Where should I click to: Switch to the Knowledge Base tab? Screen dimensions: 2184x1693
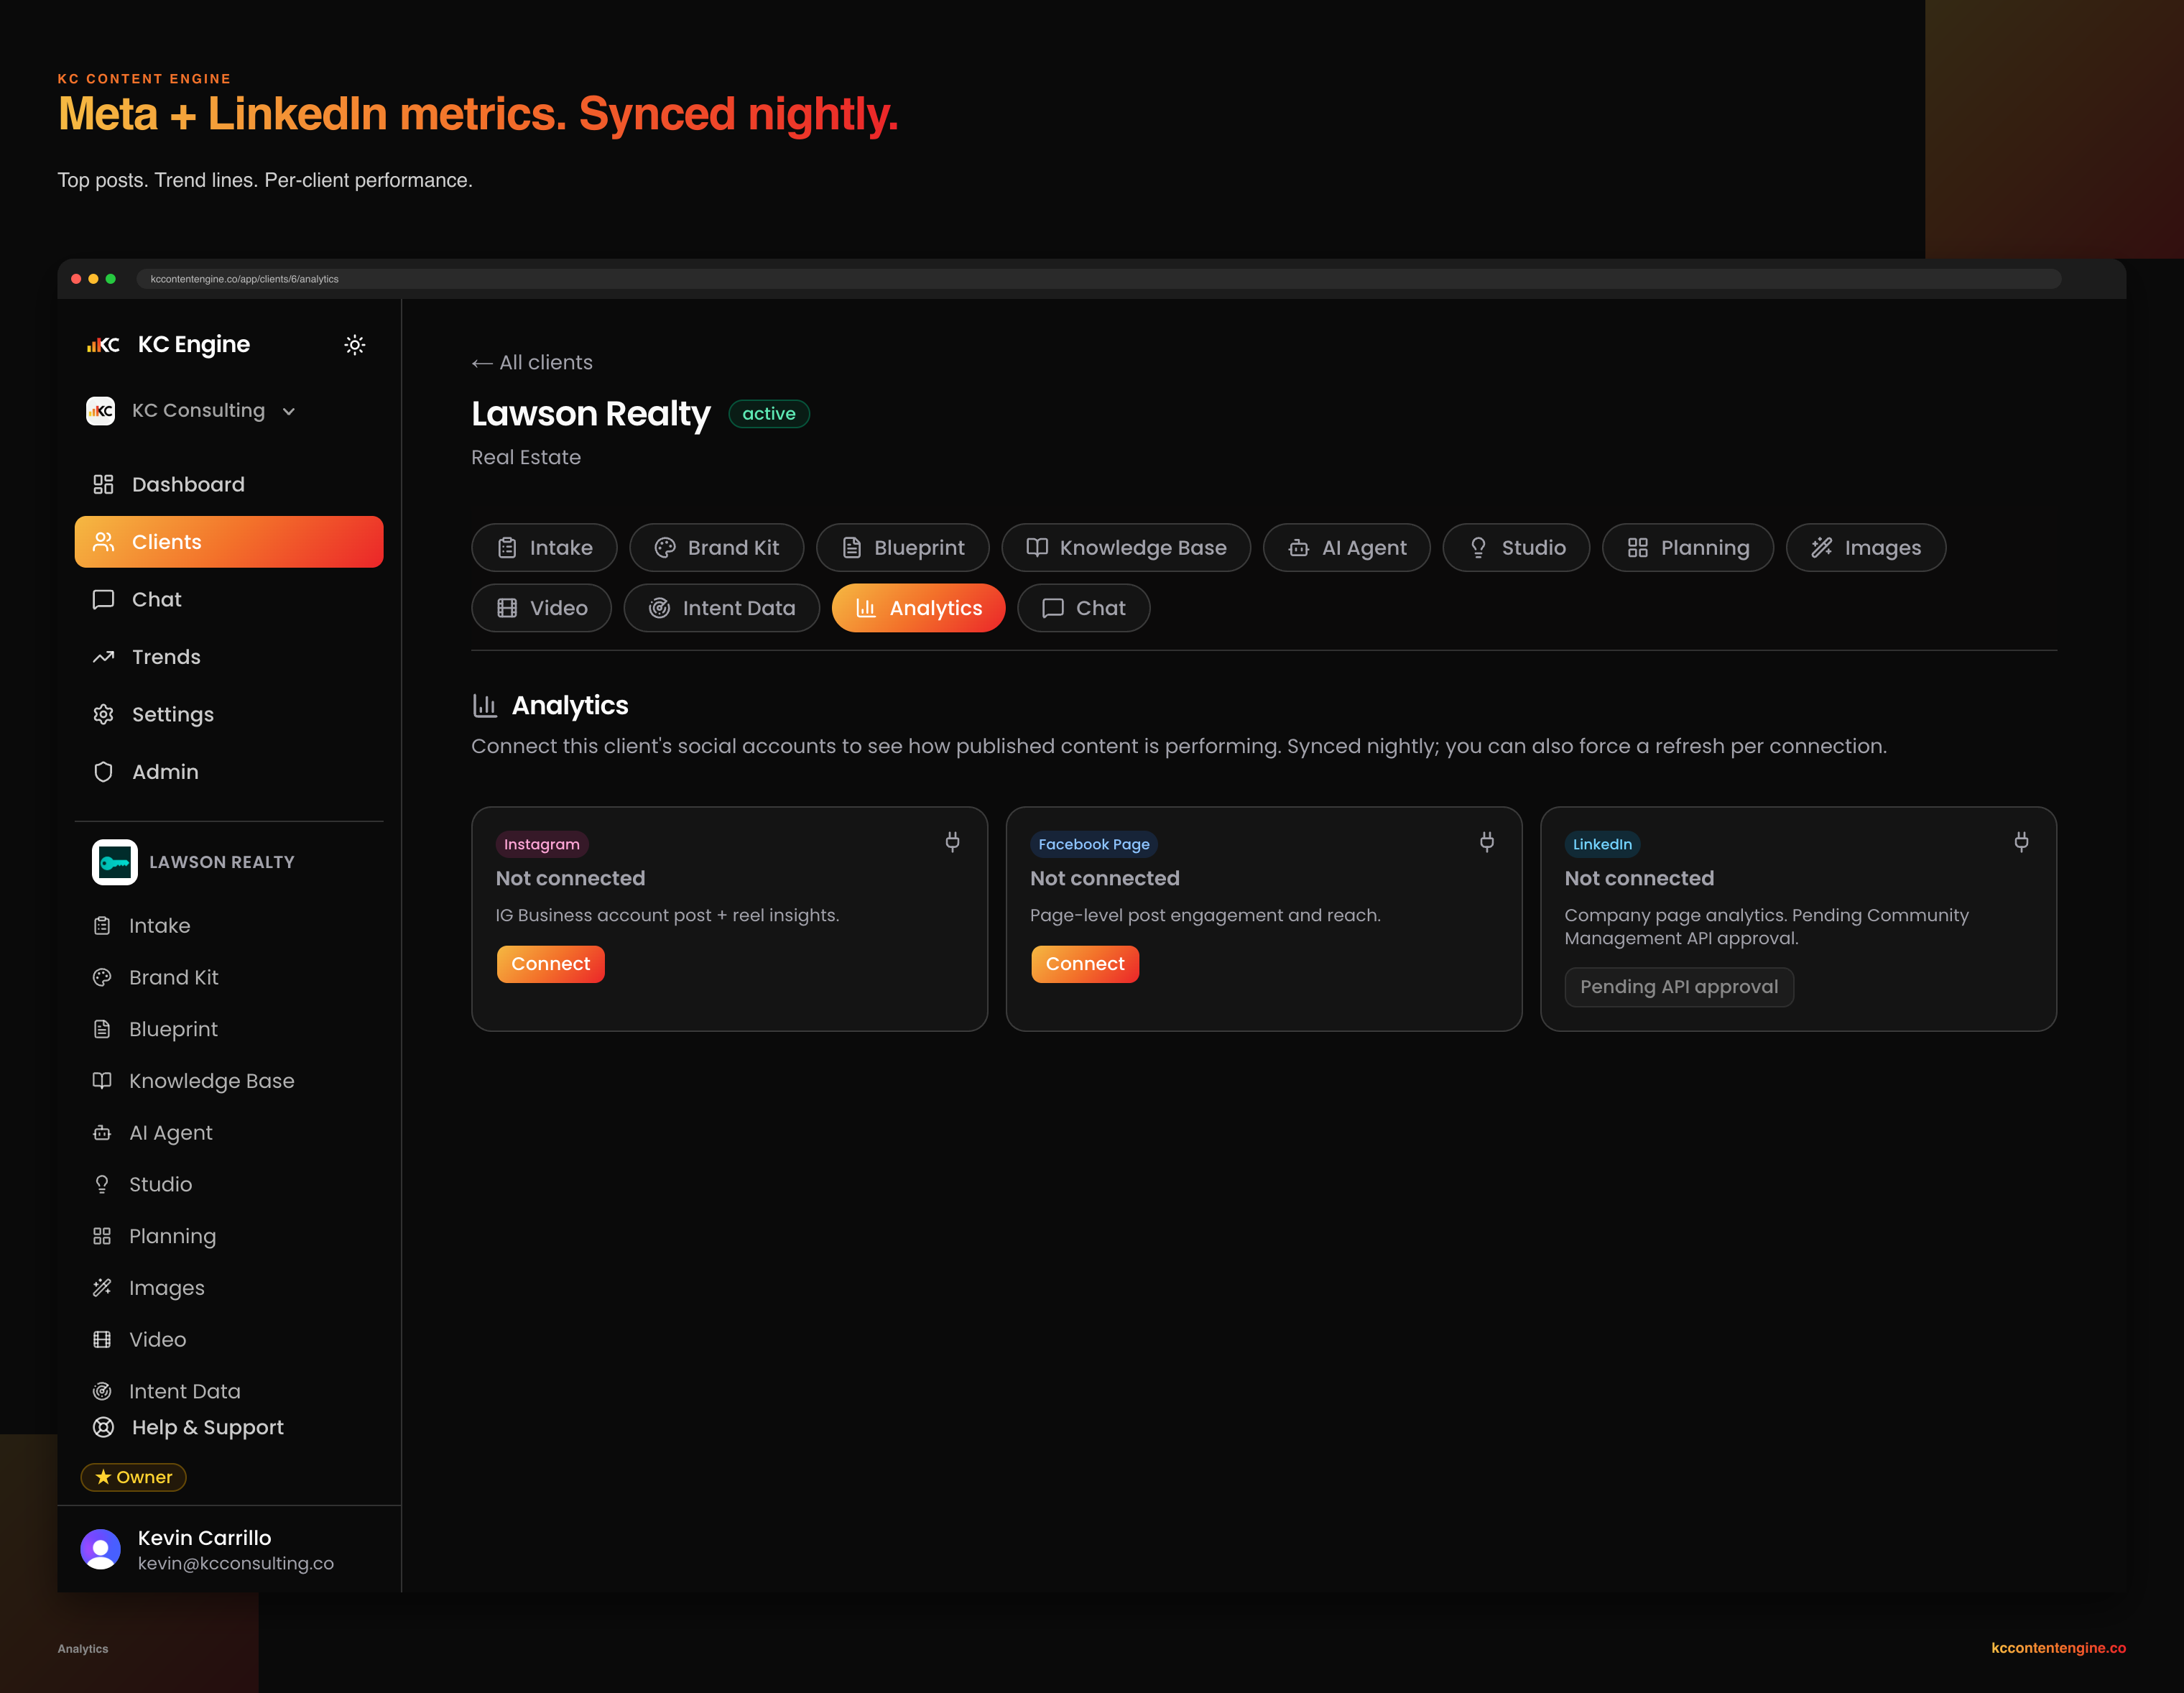[1126, 548]
